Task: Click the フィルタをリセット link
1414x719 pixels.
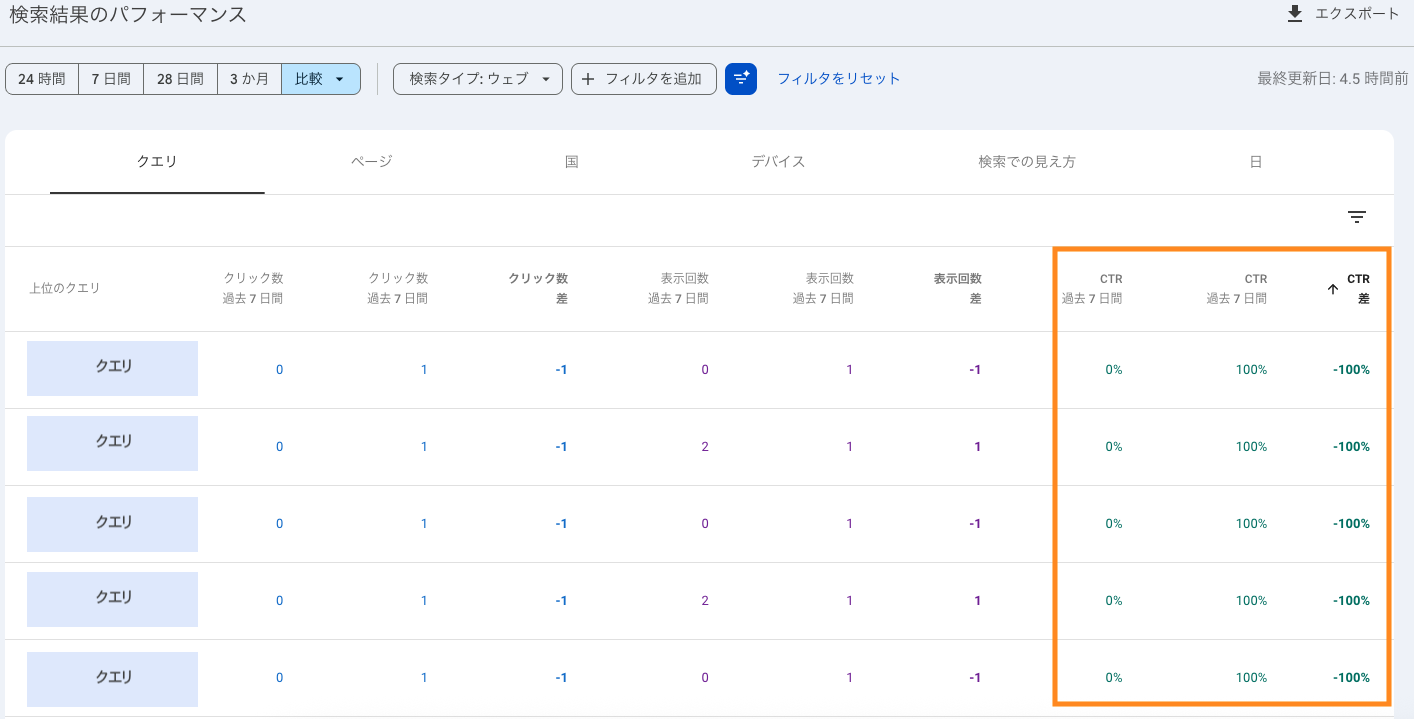Action: click(x=839, y=79)
